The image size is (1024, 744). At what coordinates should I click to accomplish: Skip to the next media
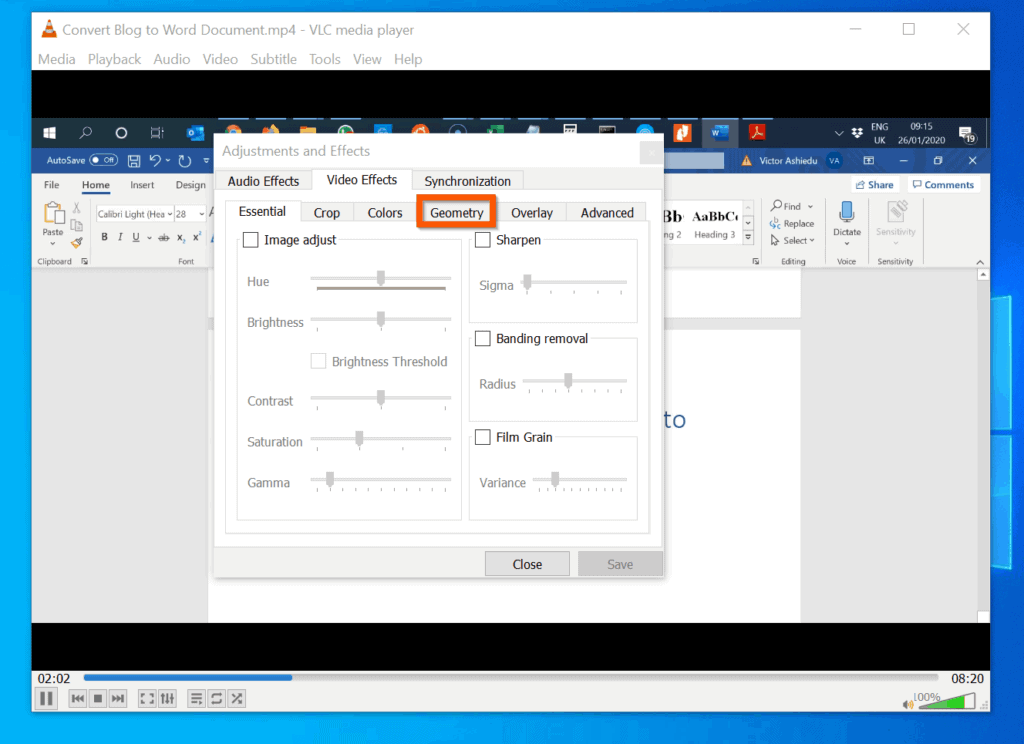(117, 698)
